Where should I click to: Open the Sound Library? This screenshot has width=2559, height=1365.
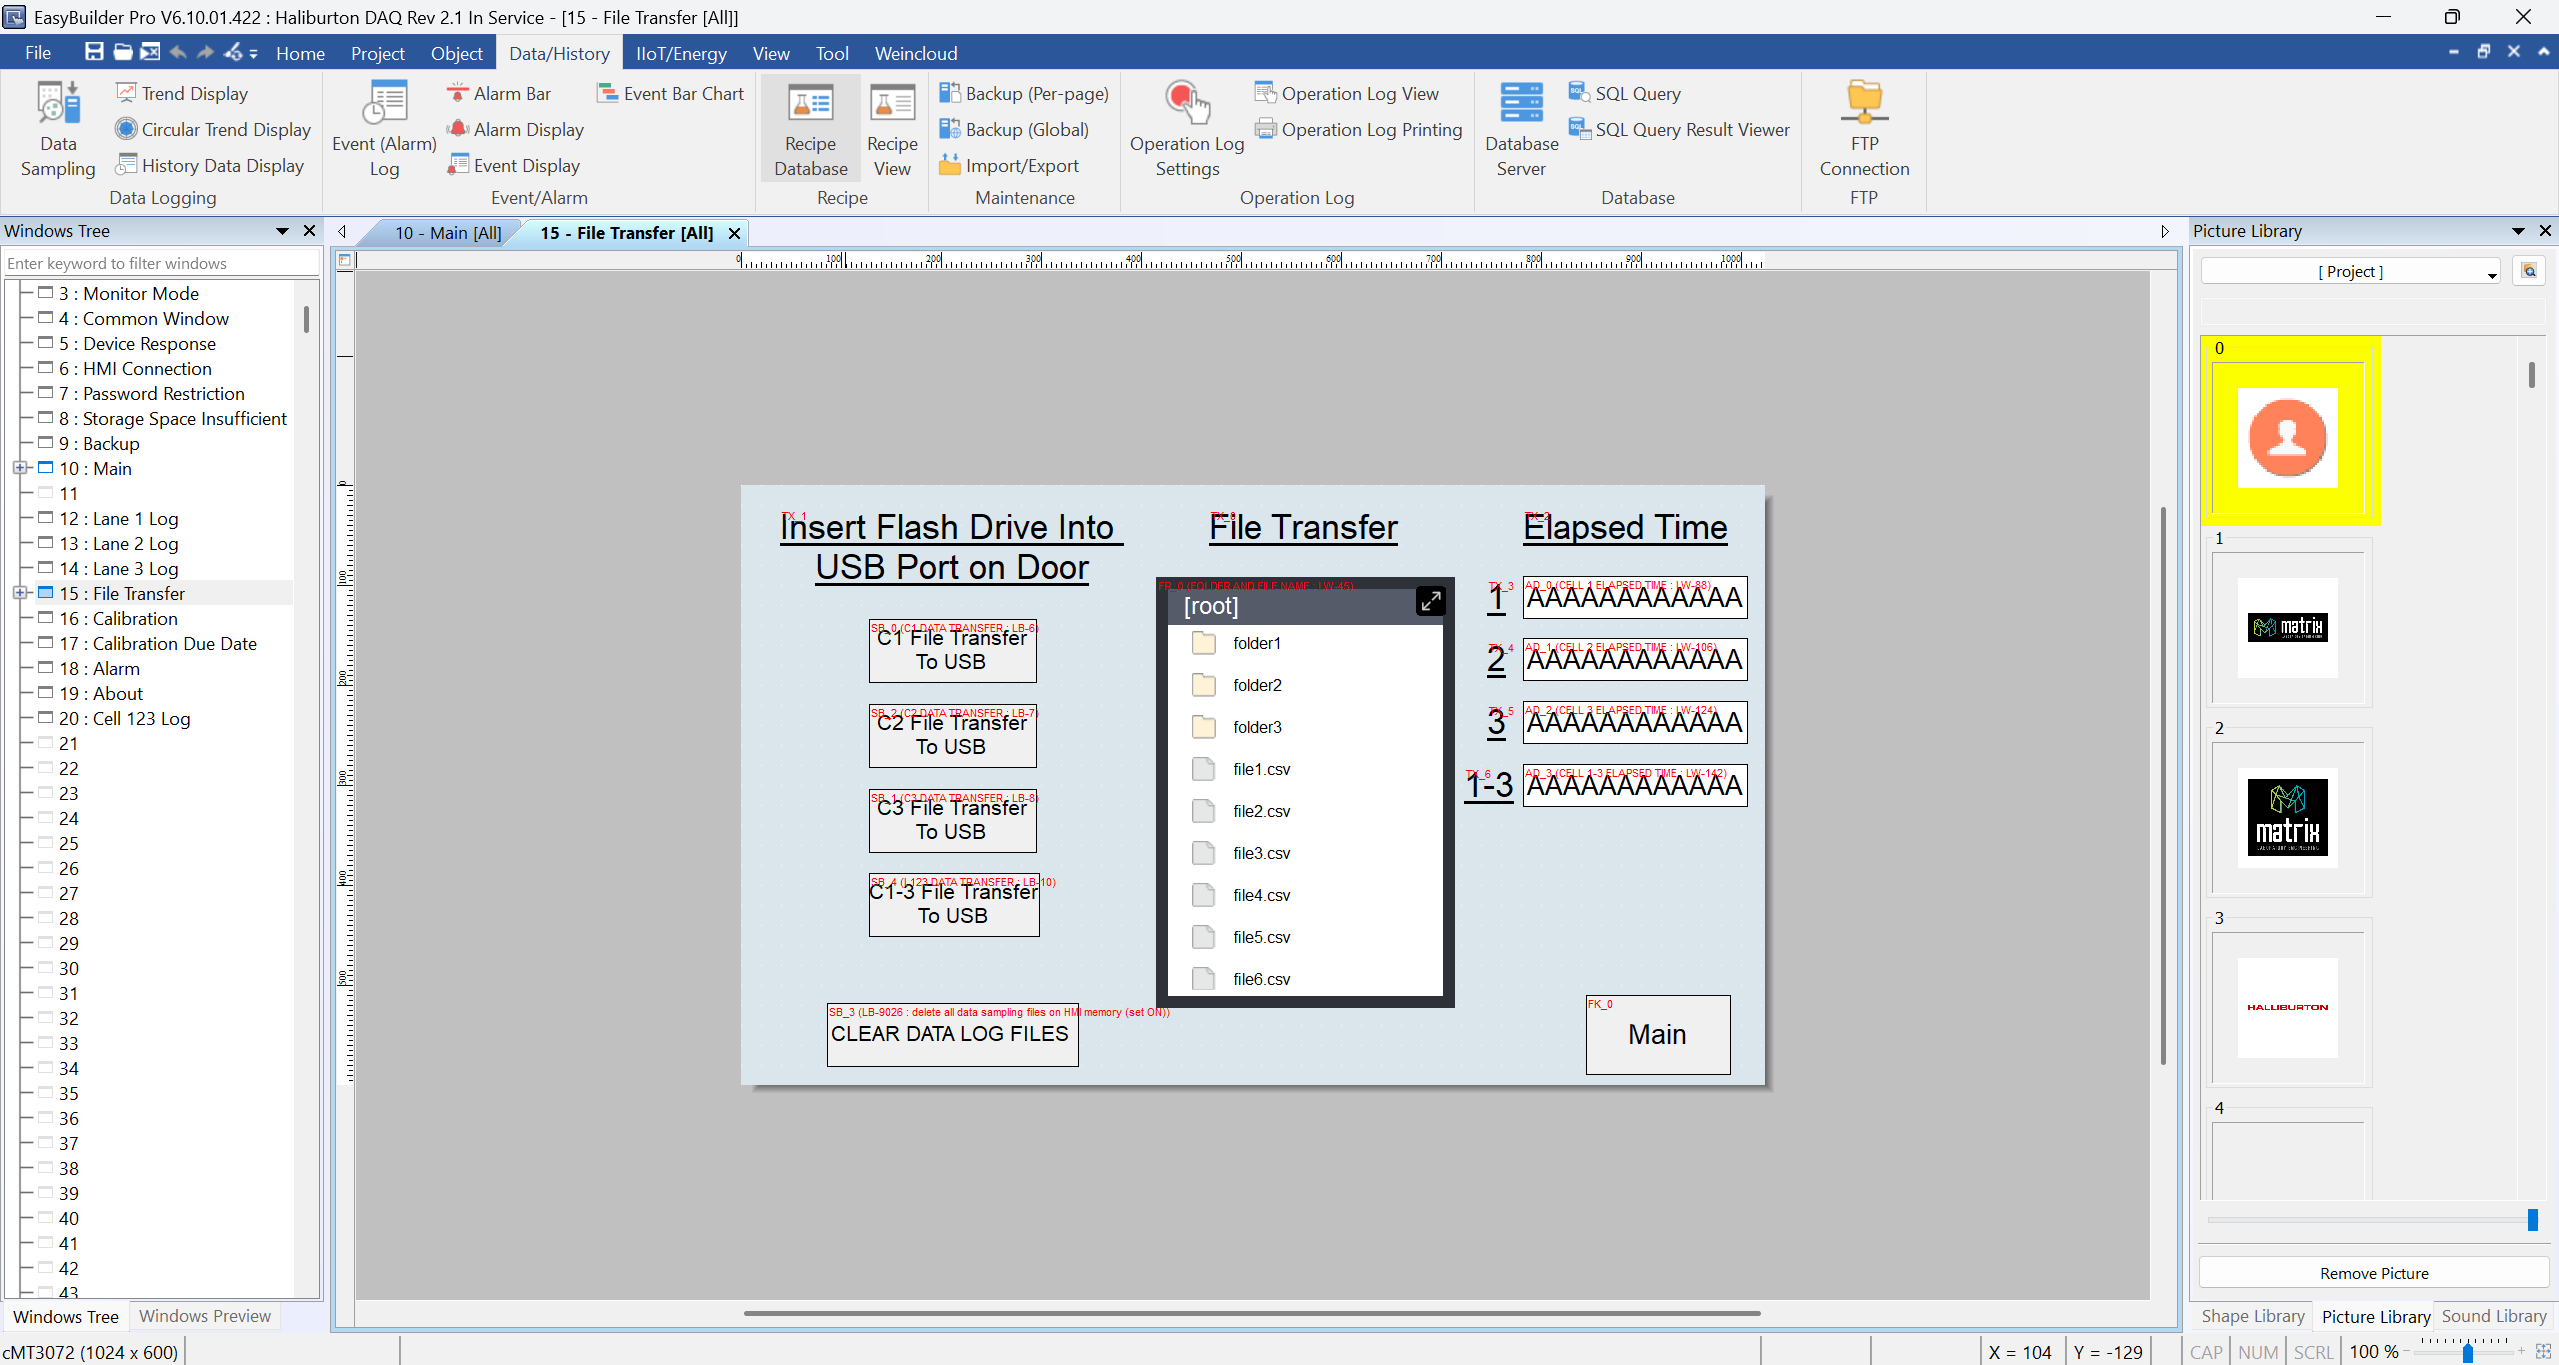pos(2492,1316)
